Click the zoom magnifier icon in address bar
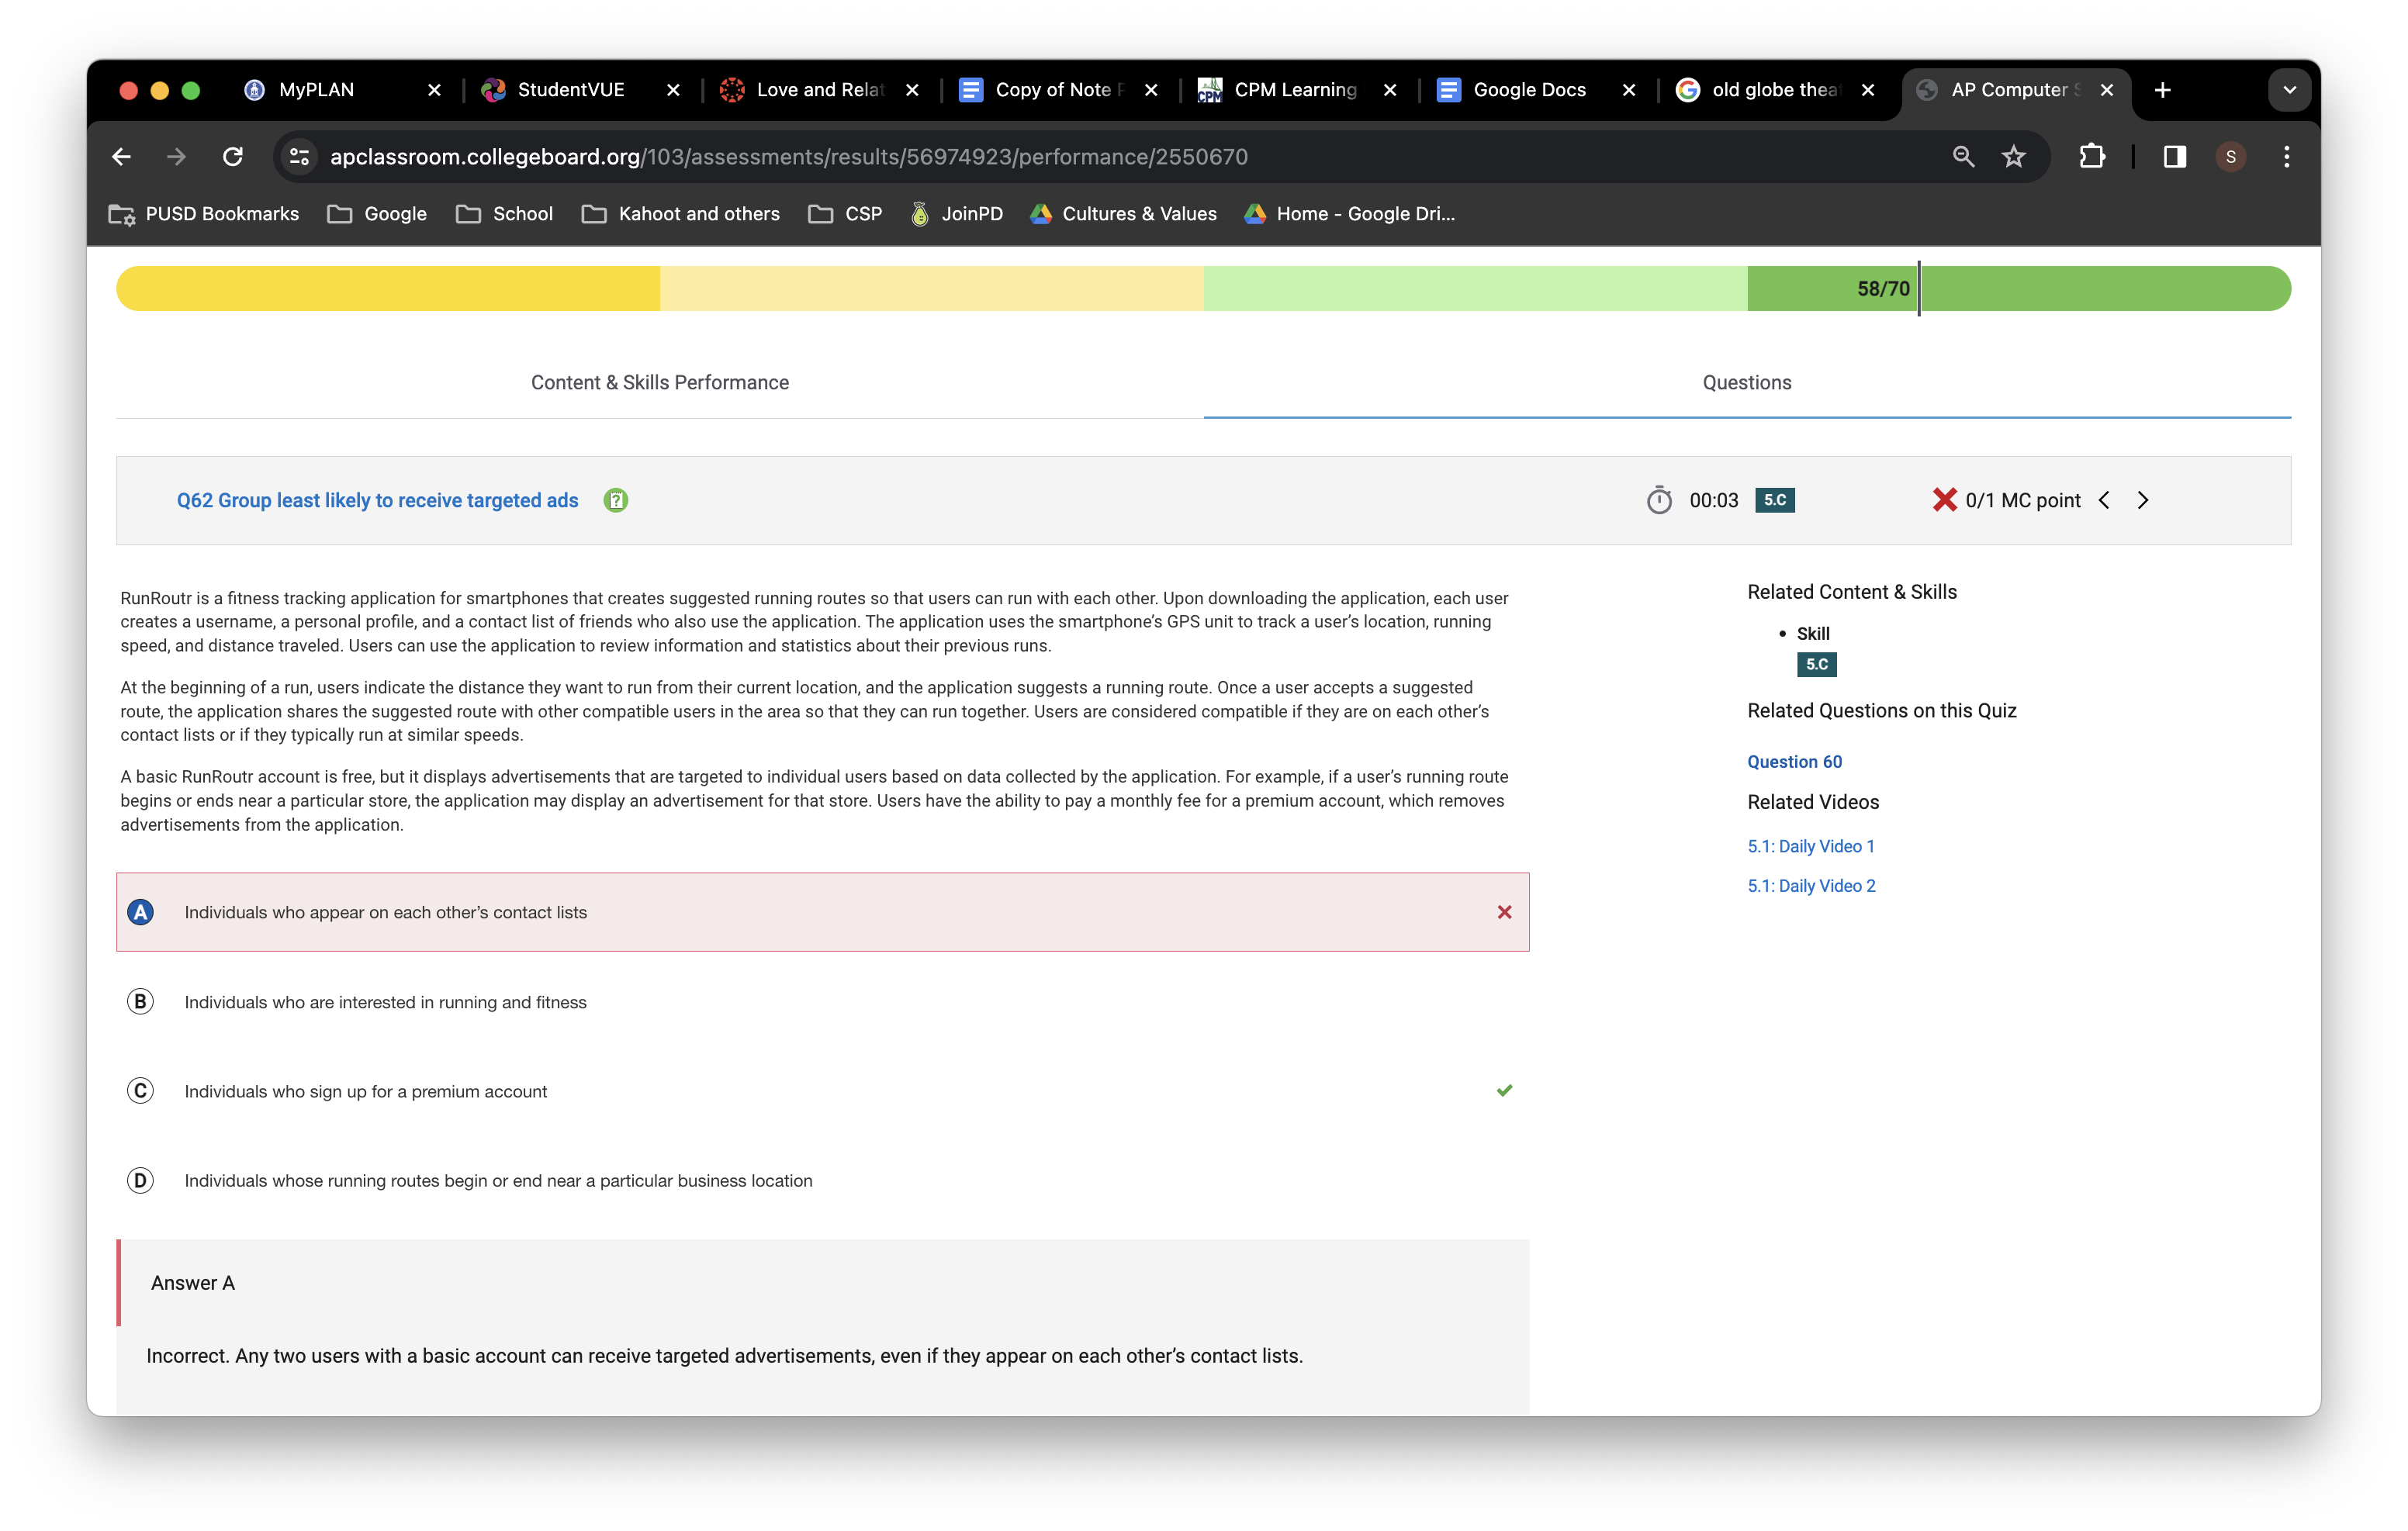Image resolution: width=2408 pixels, height=1531 pixels. point(1963,157)
